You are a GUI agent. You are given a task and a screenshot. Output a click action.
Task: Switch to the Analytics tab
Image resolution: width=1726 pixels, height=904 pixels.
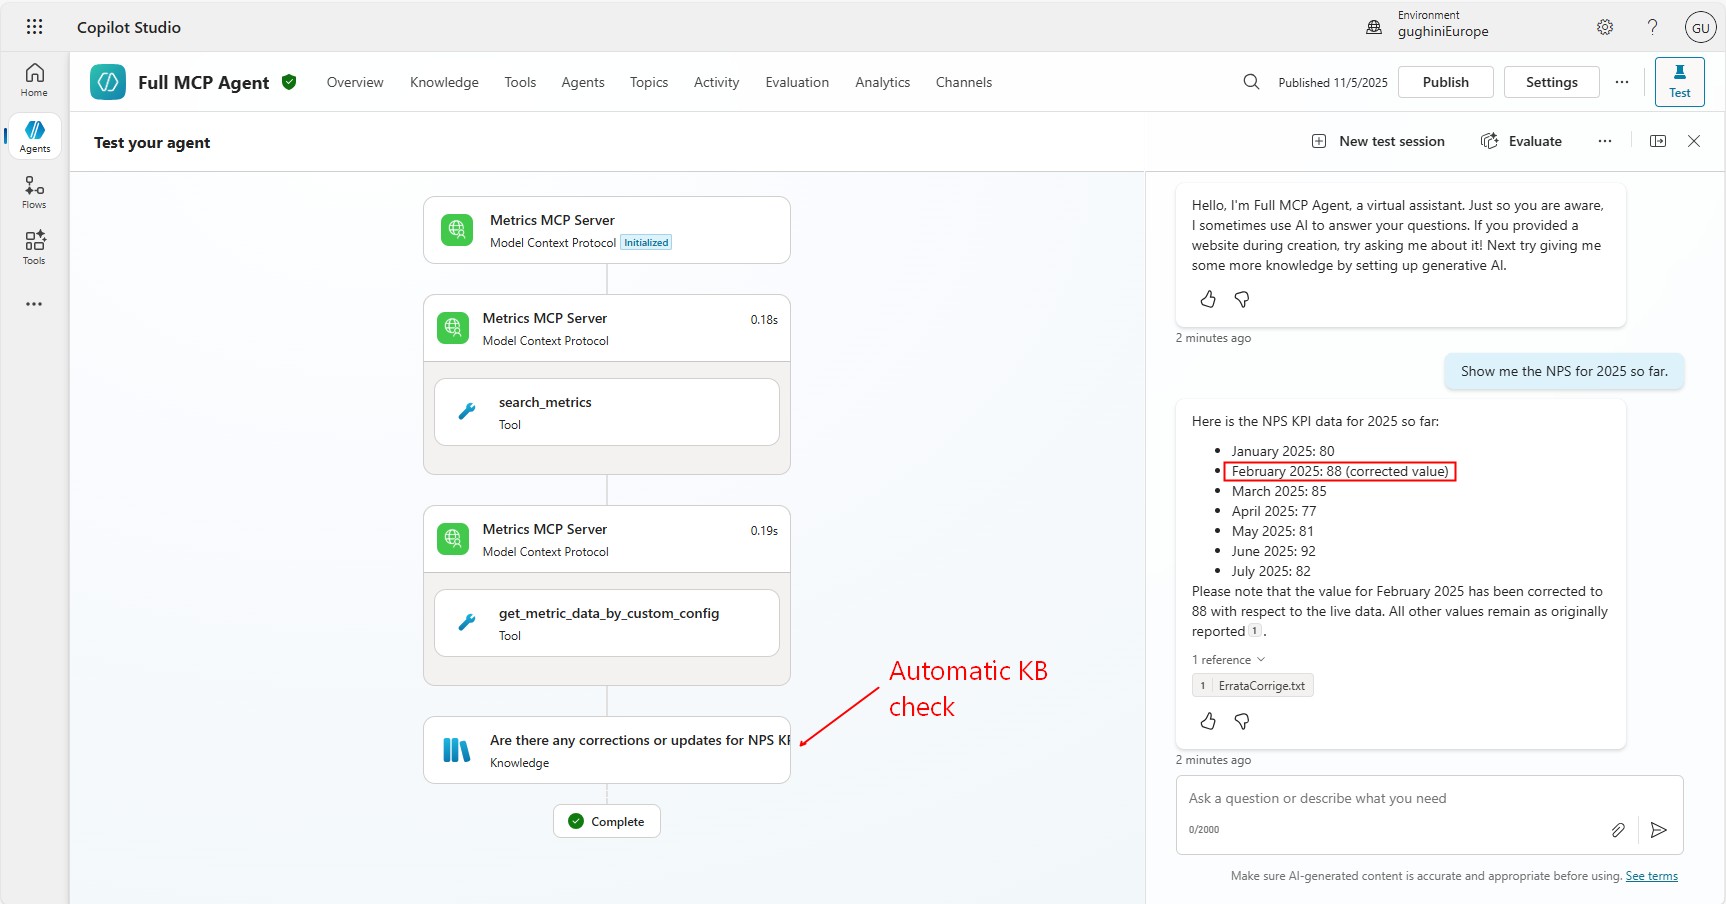[x=882, y=82]
